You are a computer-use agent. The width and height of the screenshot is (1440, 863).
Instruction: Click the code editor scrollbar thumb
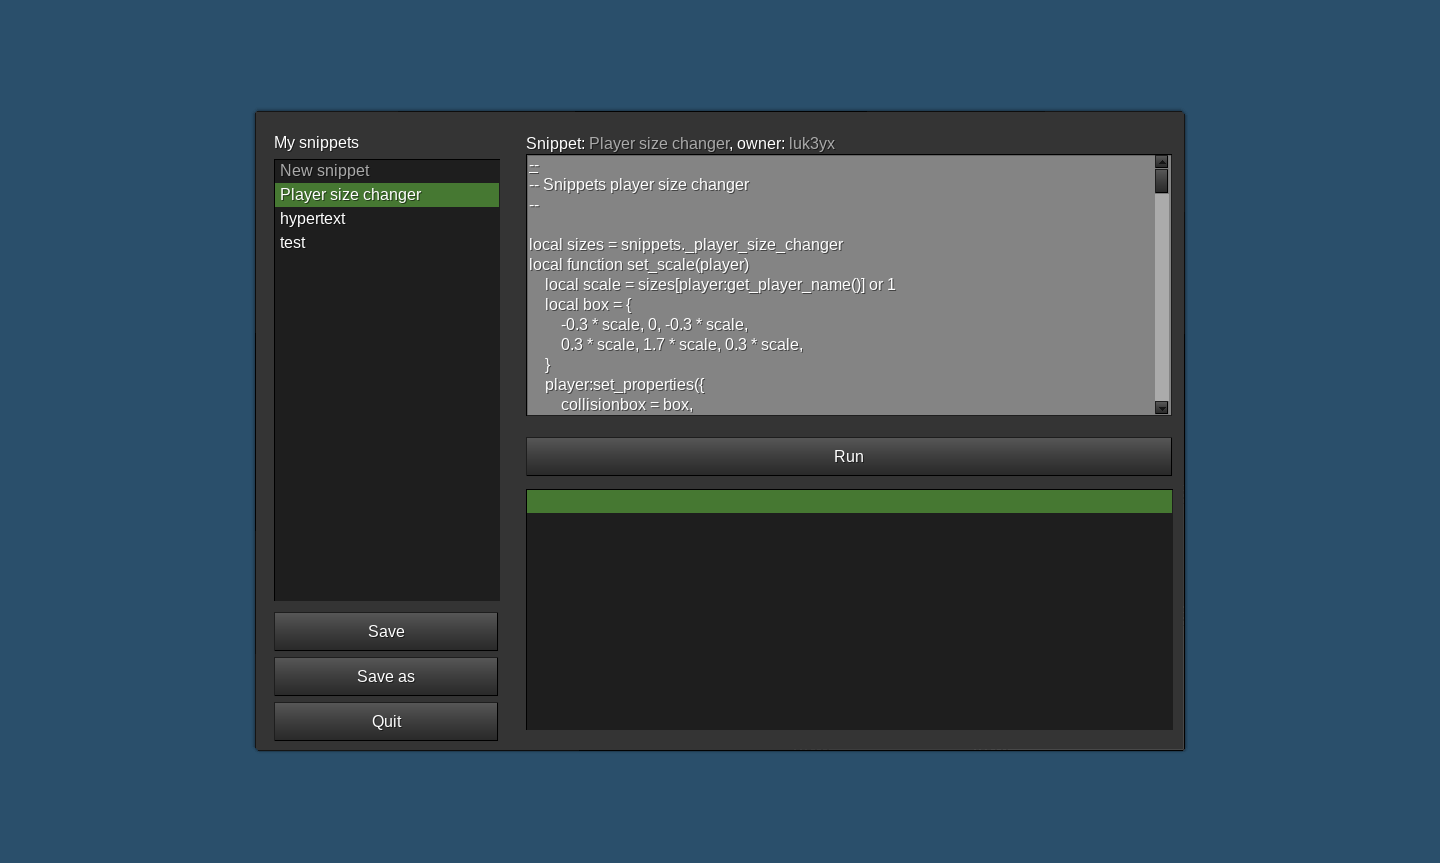(x=1161, y=181)
